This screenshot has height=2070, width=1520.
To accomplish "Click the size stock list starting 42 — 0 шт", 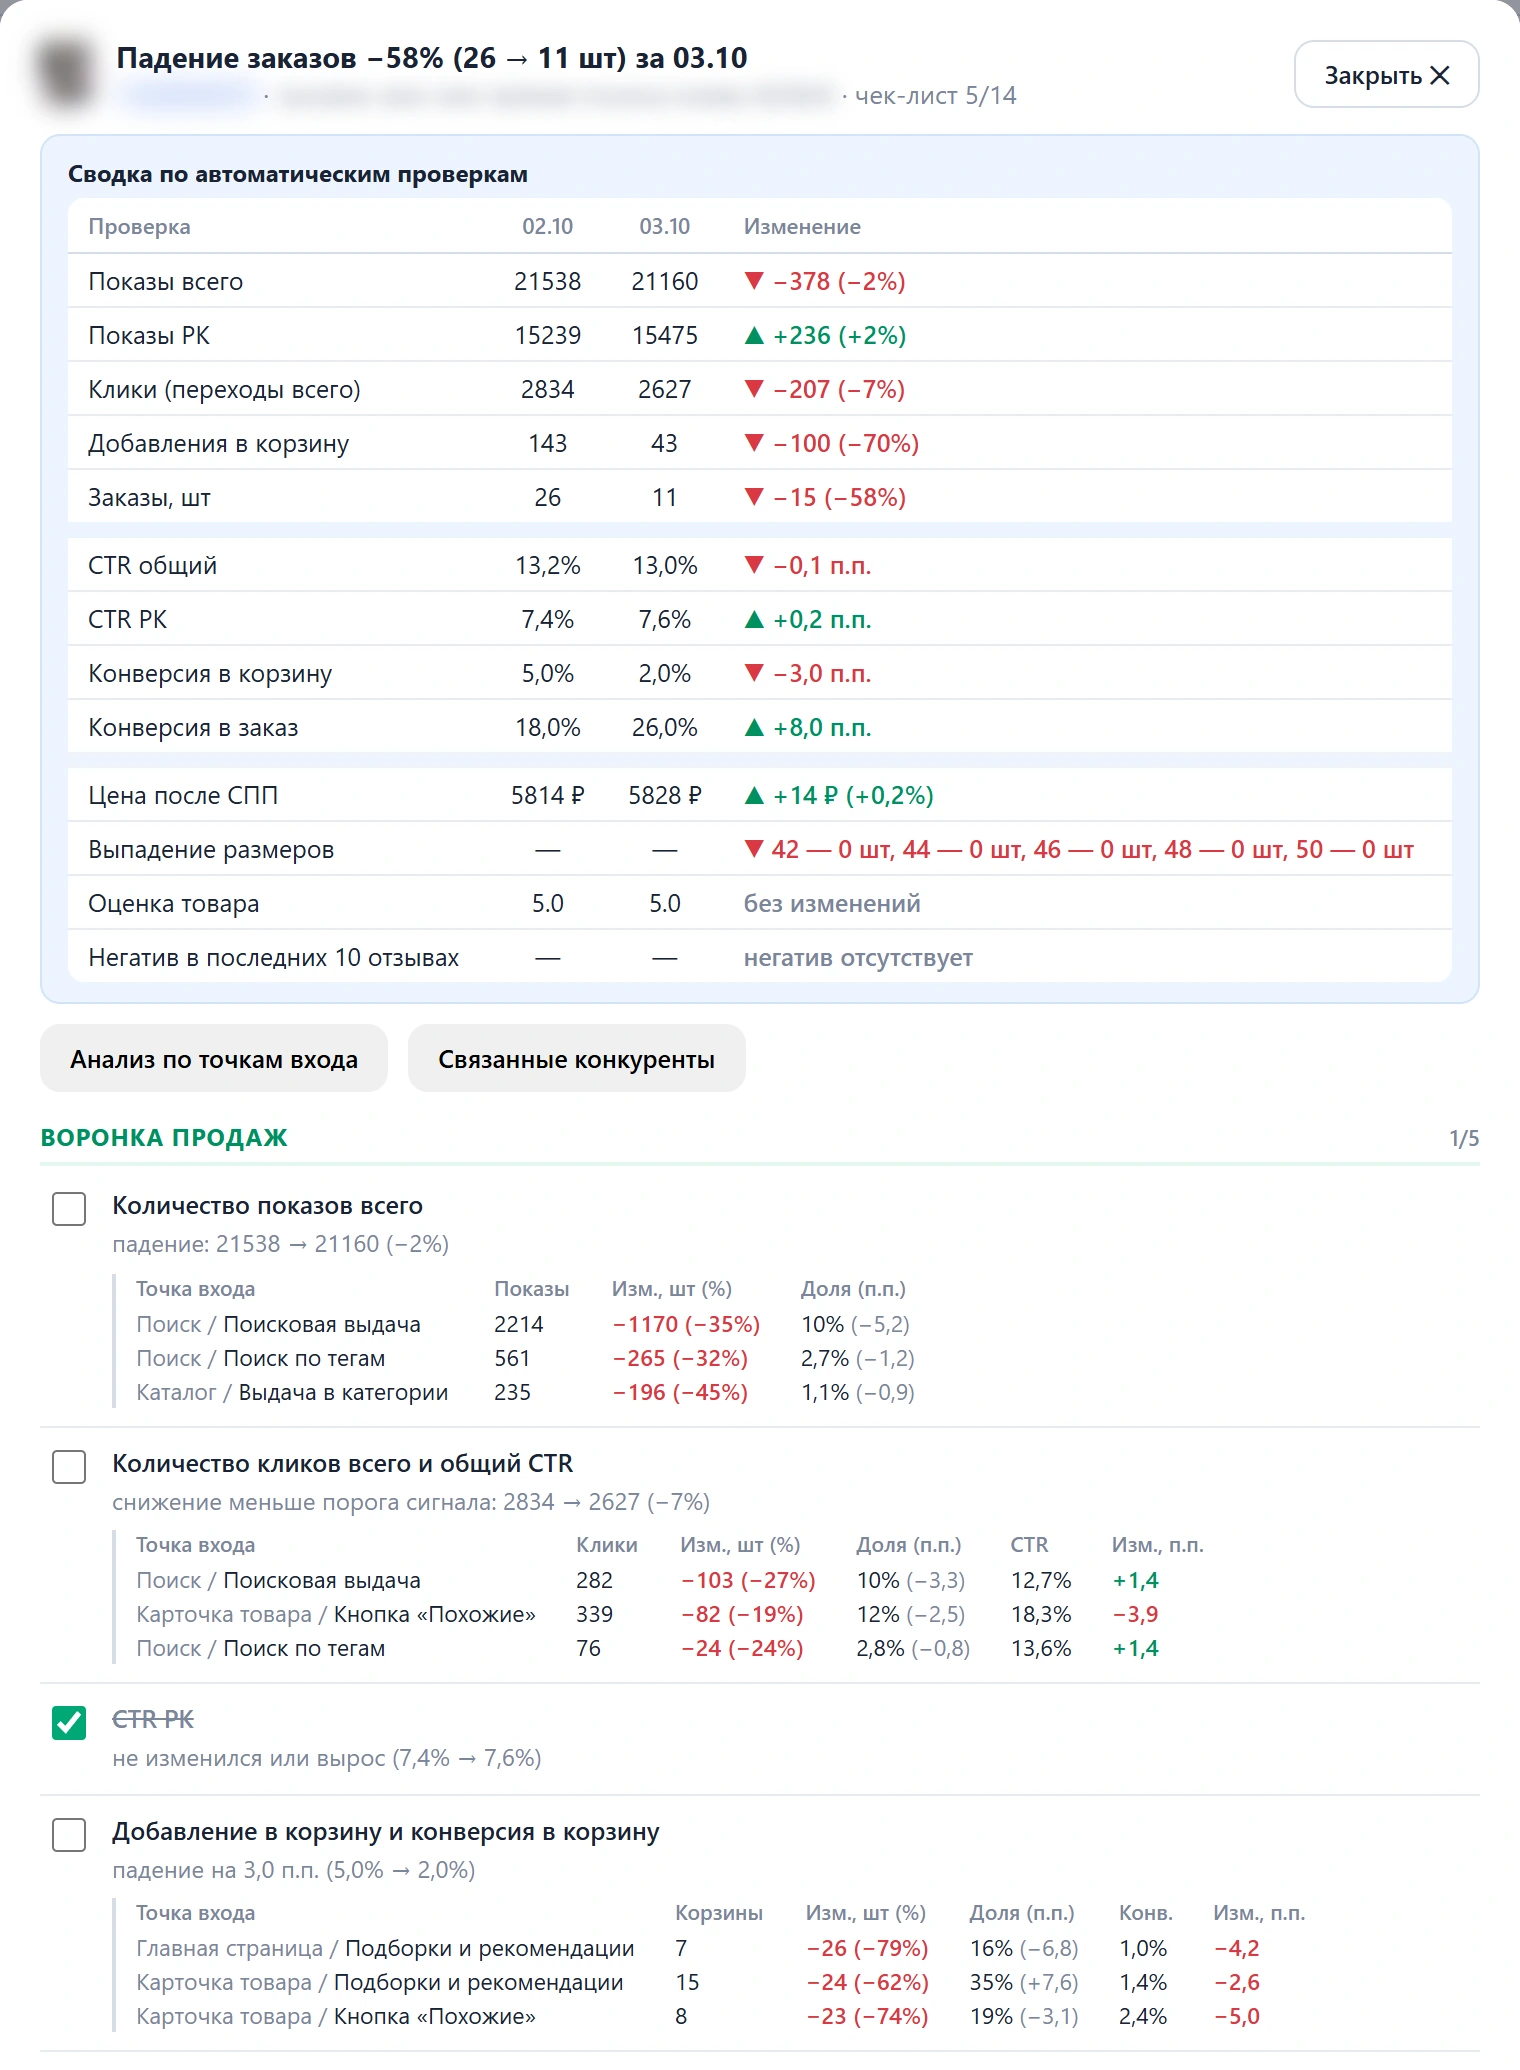I will [1079, 849].
